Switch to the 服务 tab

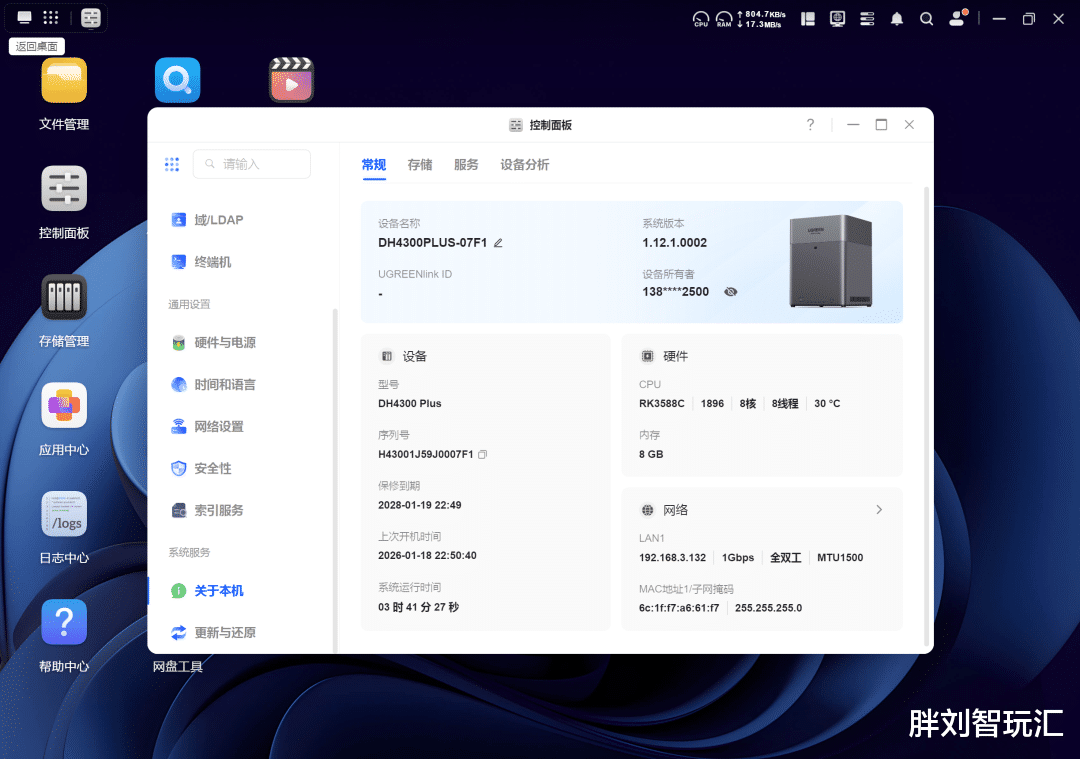[x=466, y=165]
